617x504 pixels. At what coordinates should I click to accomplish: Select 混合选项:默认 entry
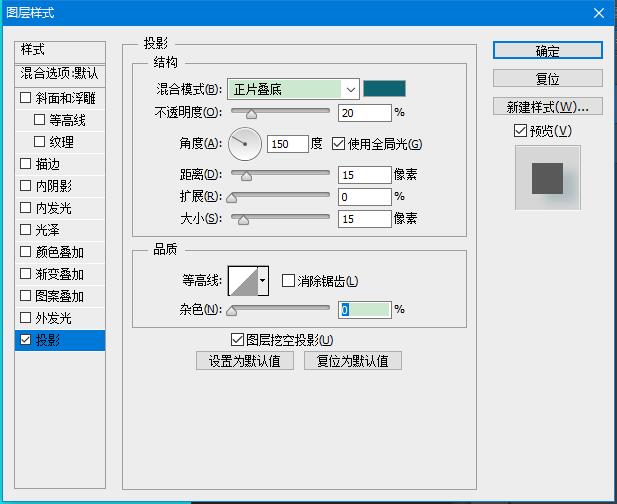(60, 74)
